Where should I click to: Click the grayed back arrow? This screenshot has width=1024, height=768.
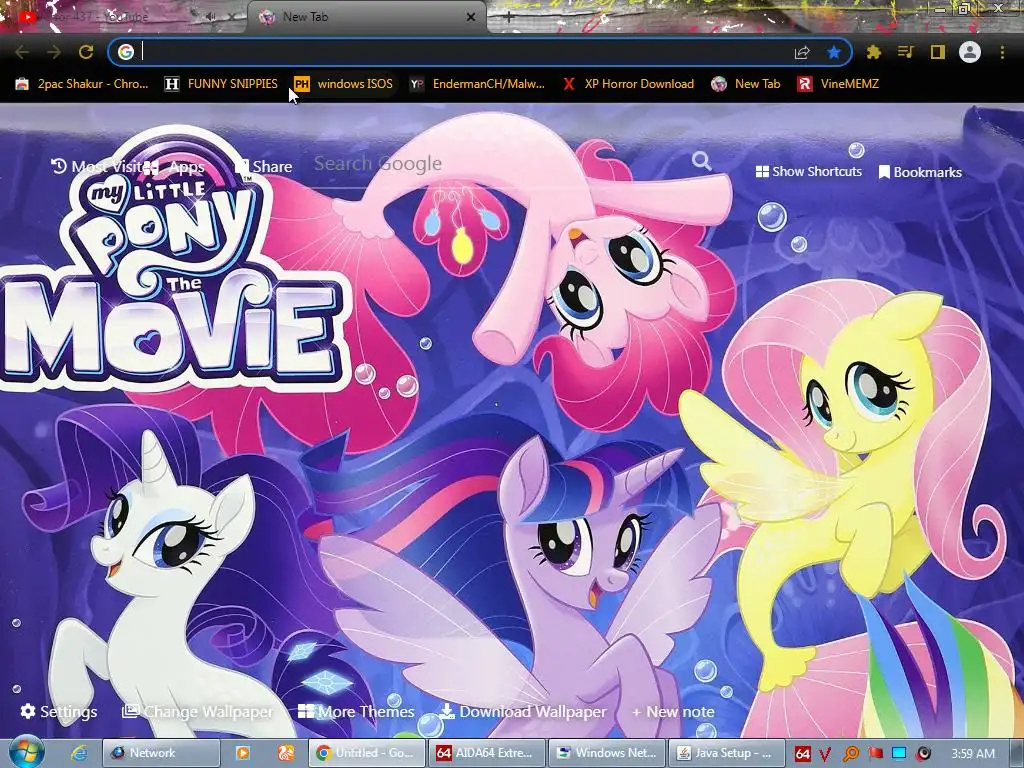point(22,52)
